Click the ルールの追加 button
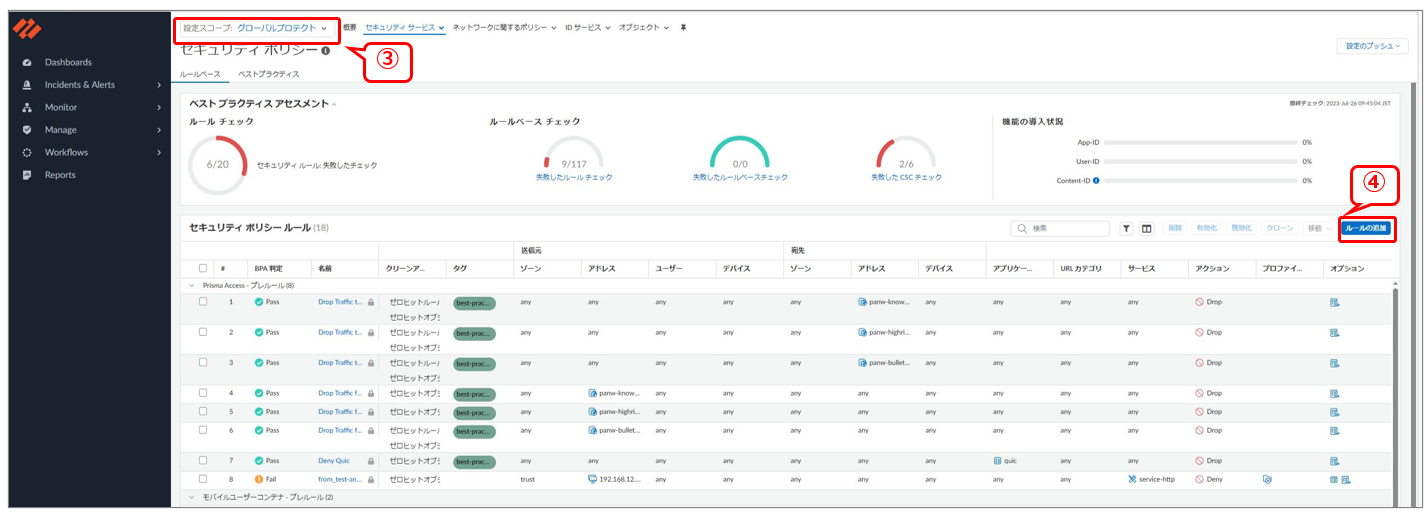Screen dimensions: 1428x516 (1366, 229)
